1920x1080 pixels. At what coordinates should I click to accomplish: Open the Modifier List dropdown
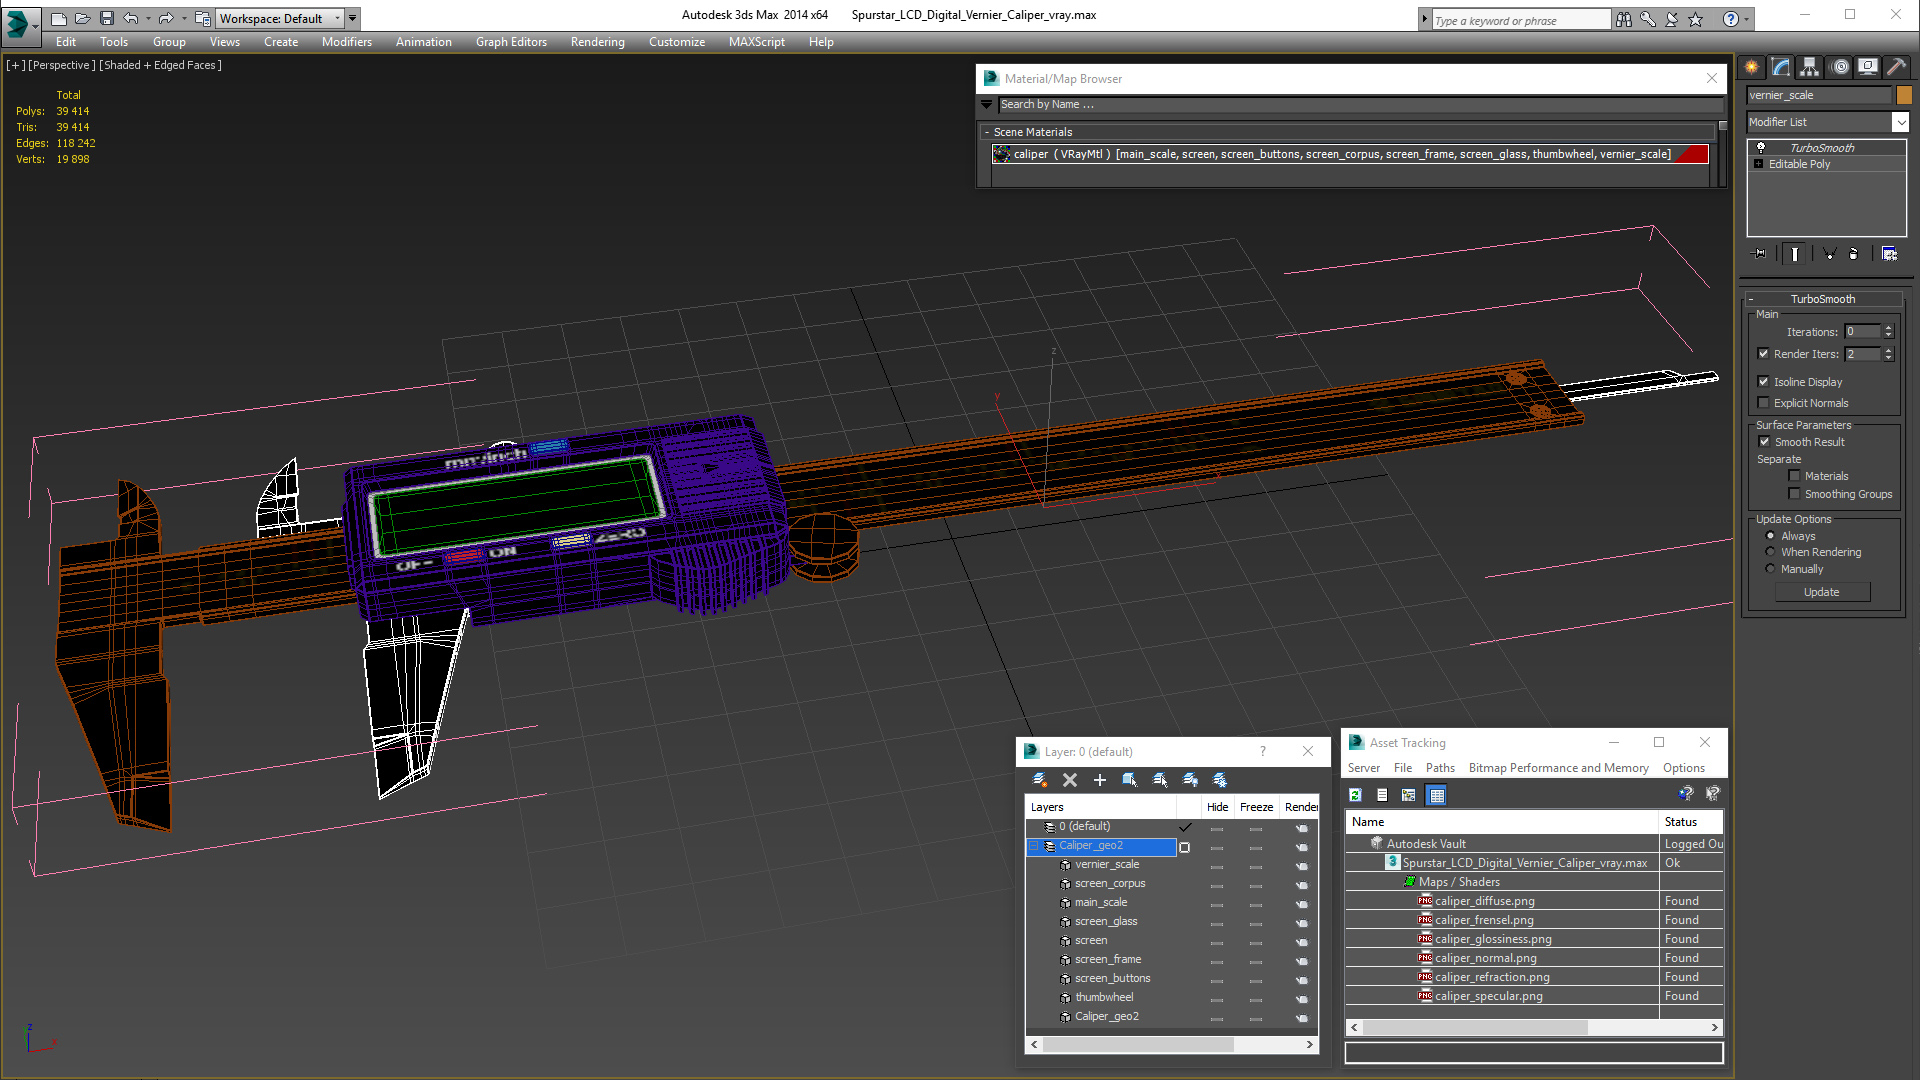click(1900, 122)
